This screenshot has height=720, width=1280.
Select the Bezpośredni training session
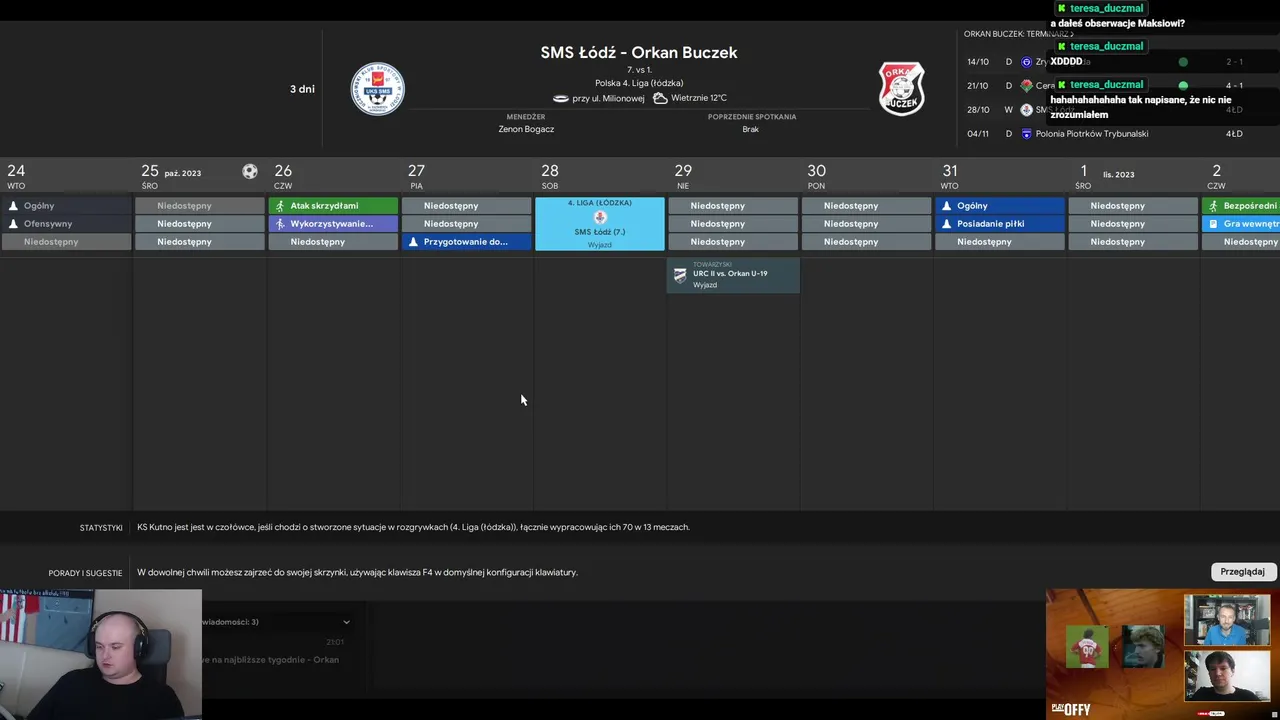tap(1240, 206)
